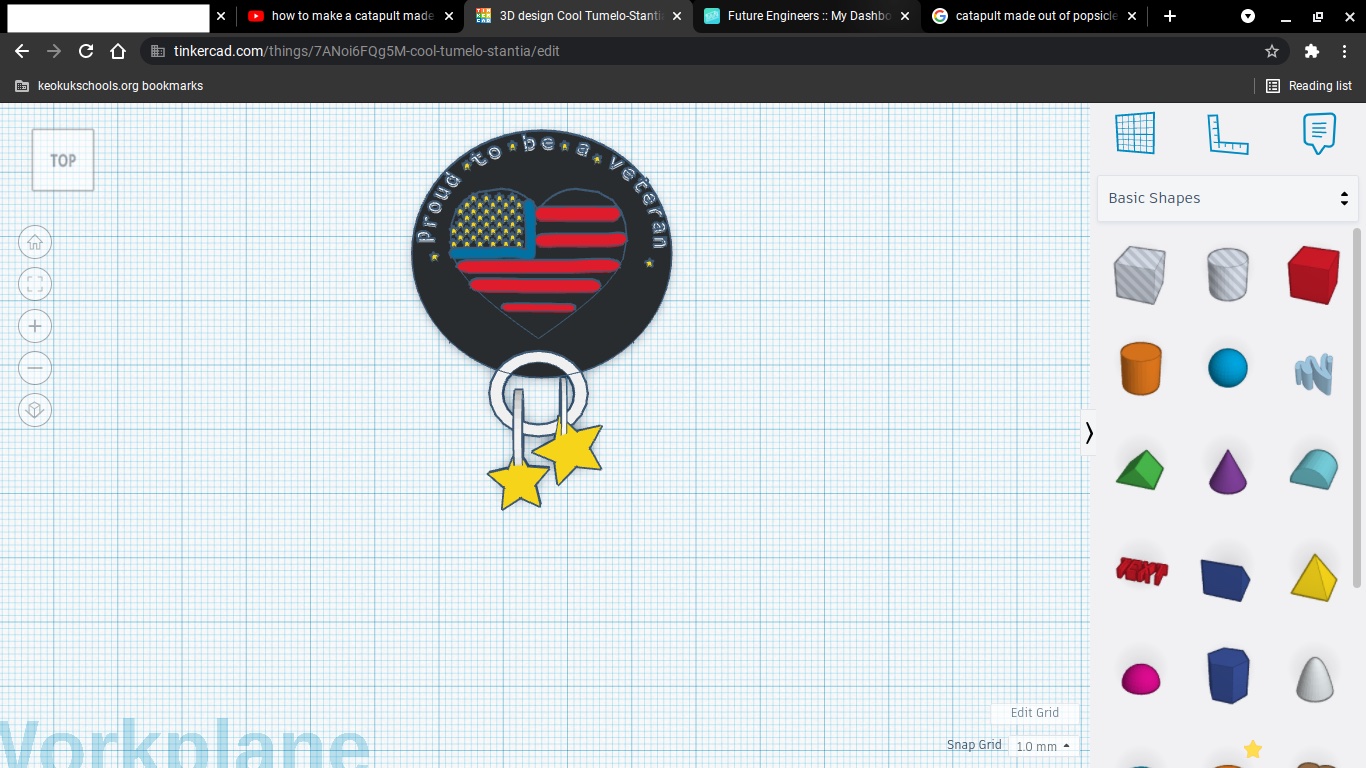Switch to orthographic view cube icon

pos(35,410)
